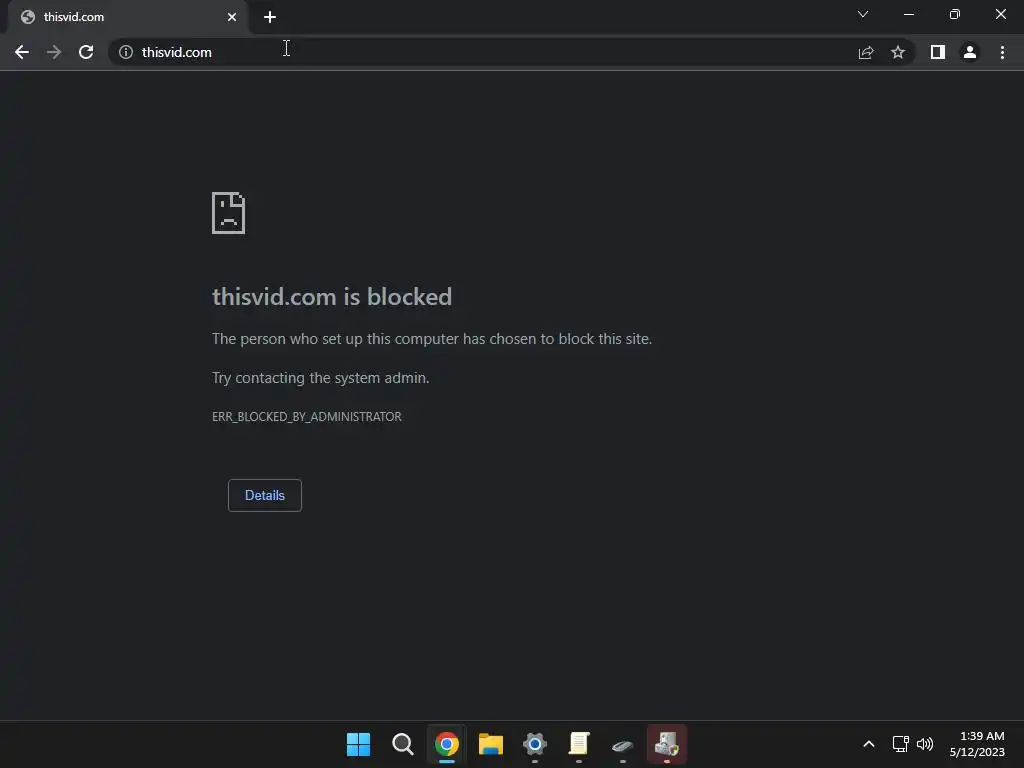Viewport: 1024px width, 768px height.
Task: Open File Explorer from the taskbar
Action: click(x=490, y=744)
